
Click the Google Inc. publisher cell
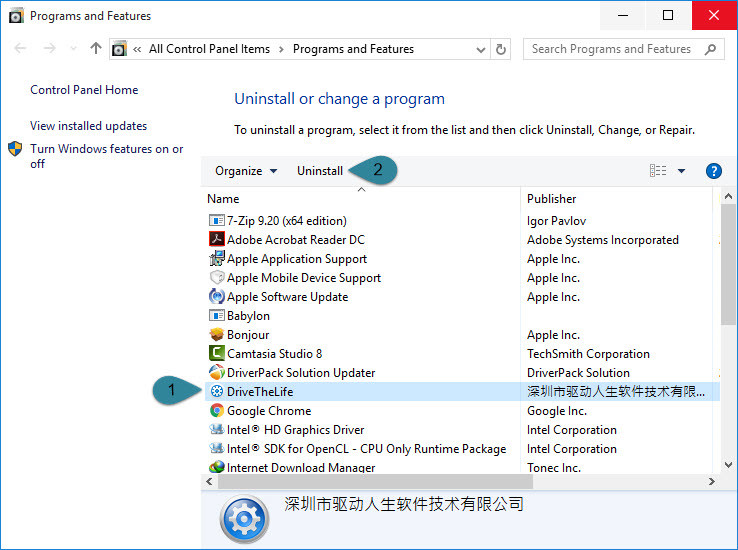click(x=557, y=411)
